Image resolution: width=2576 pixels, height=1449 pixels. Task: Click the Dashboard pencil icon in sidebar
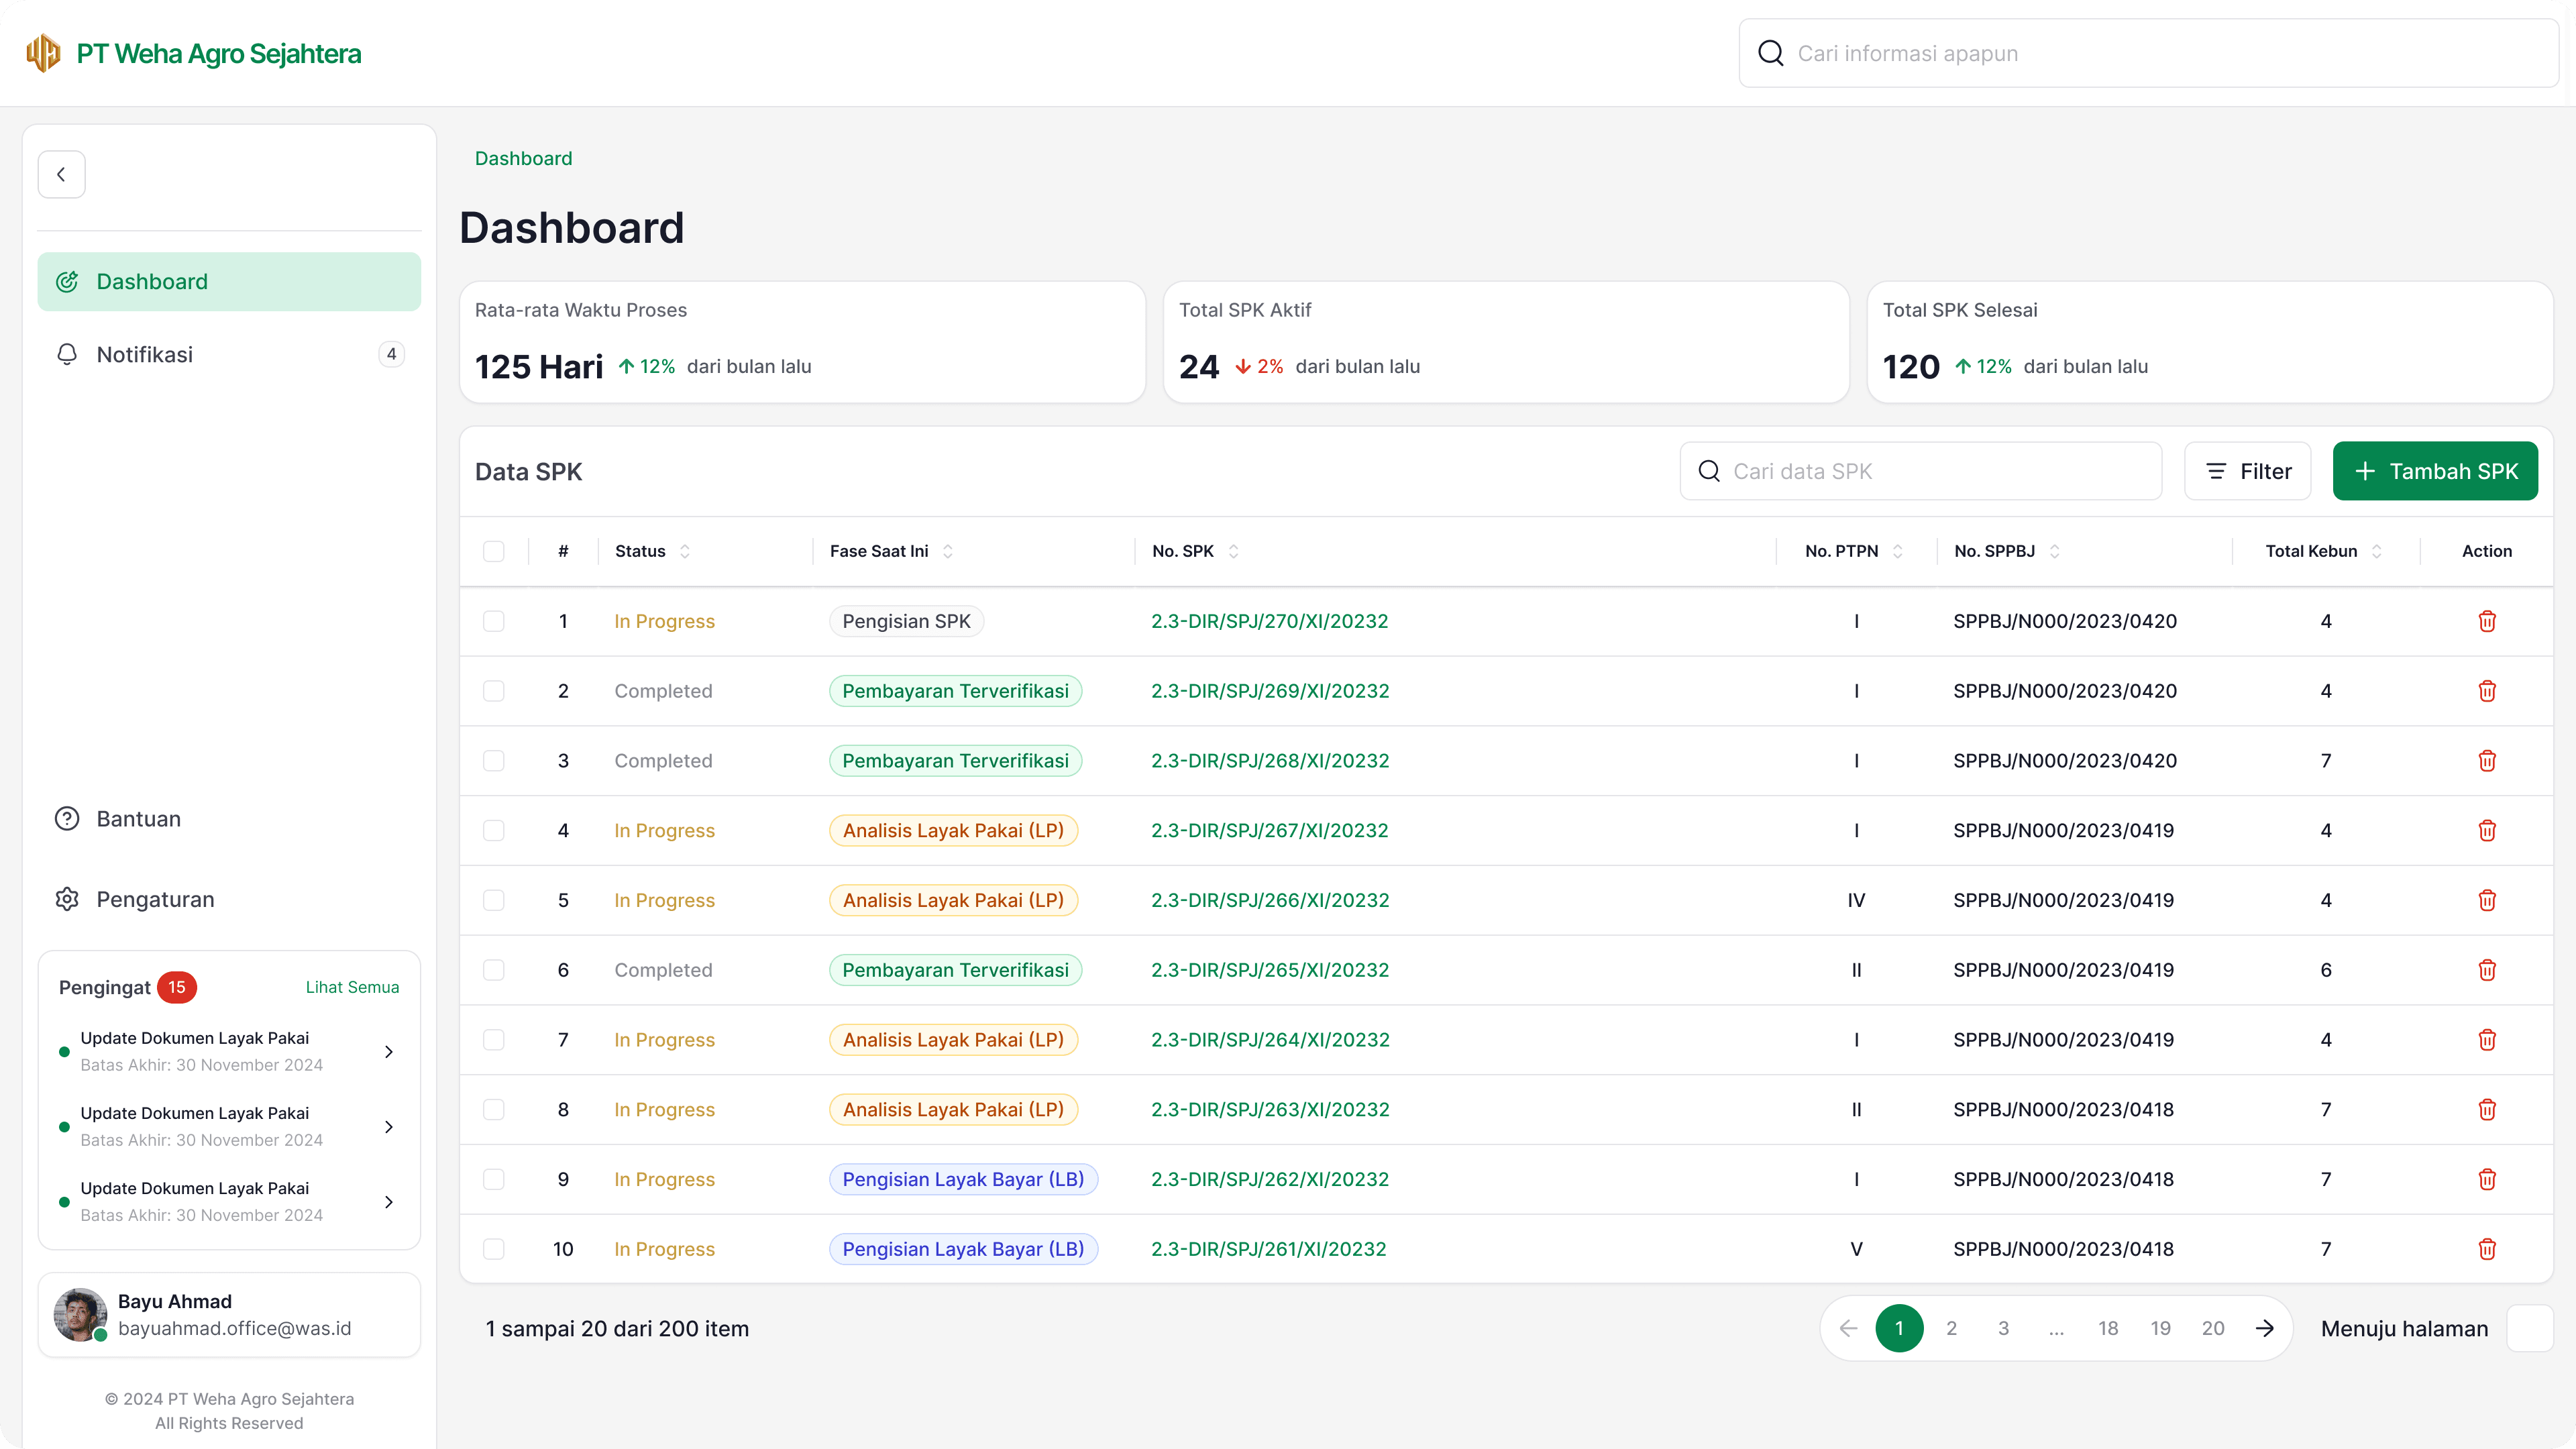pos(66,281)
